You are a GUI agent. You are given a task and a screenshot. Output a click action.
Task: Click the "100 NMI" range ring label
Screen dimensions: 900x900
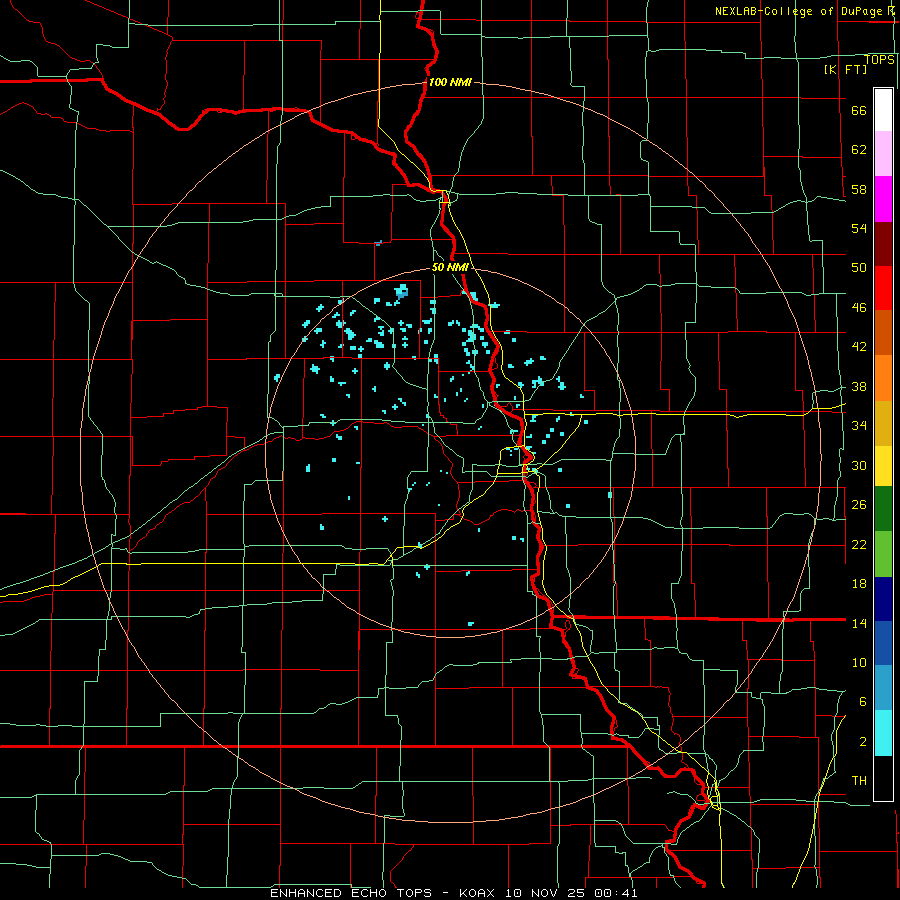pos(450,82)
